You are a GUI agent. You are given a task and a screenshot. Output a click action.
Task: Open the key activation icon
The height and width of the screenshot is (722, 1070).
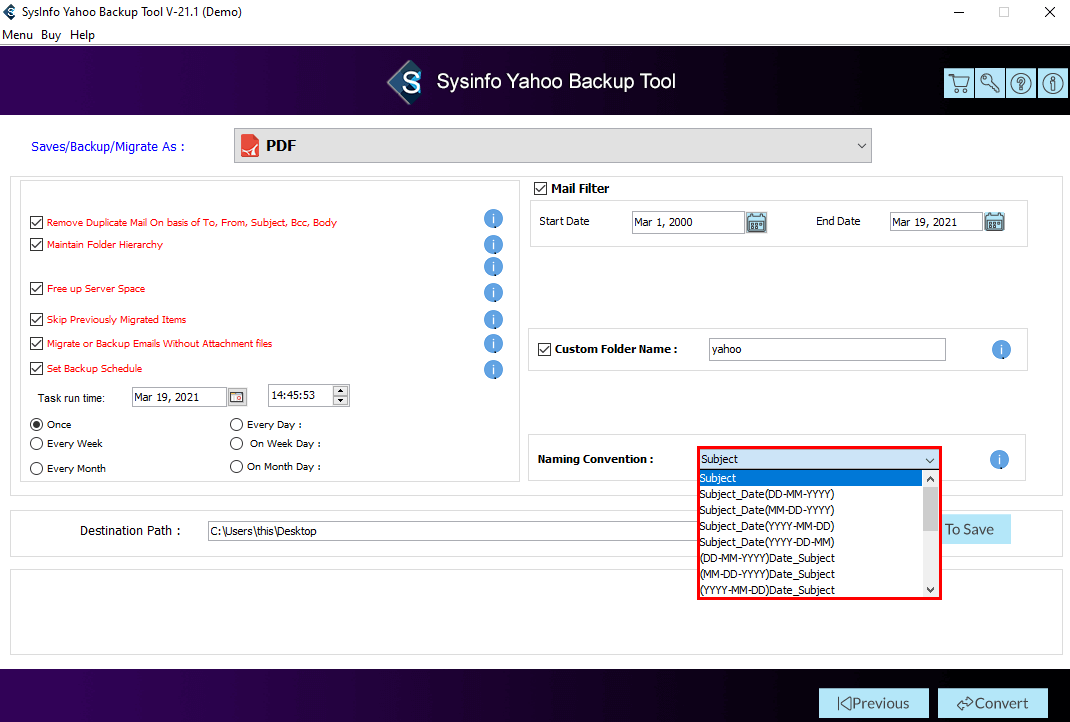[x=989, y=83]
